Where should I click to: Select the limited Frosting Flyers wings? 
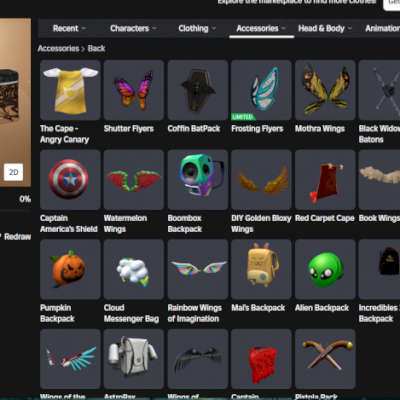(261, 90)
